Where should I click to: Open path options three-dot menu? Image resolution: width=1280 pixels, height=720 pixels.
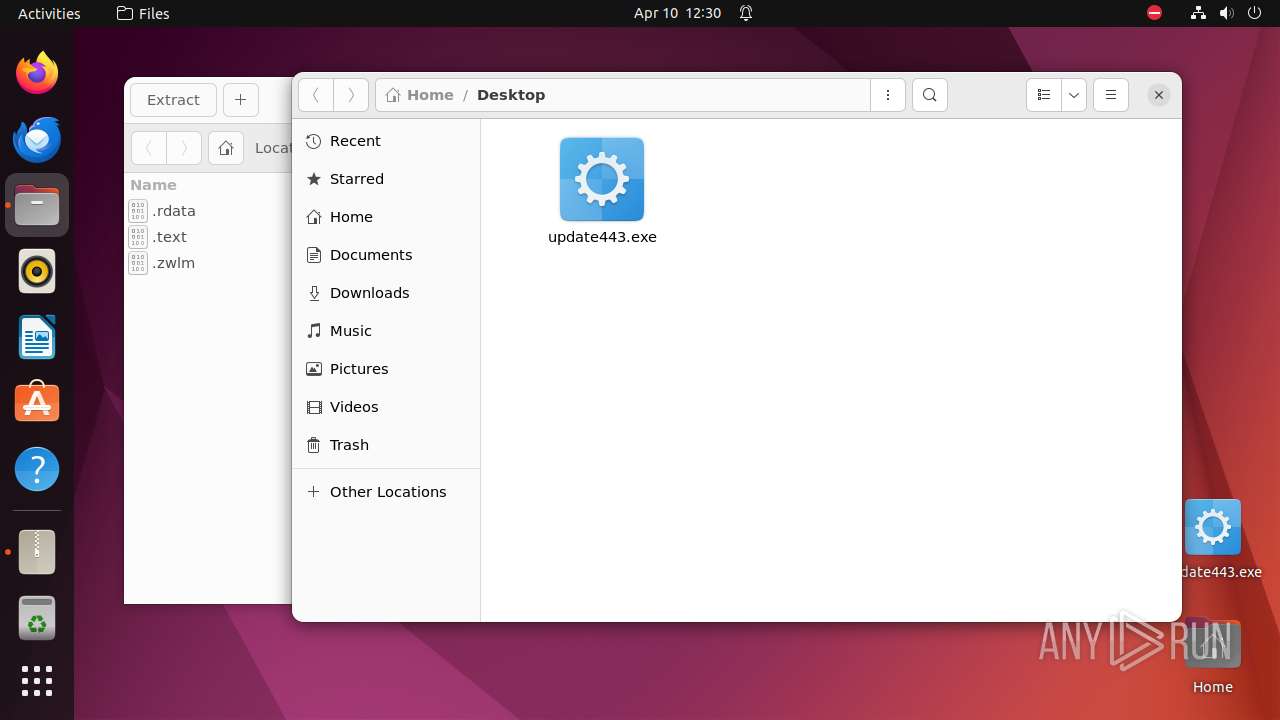point(888,95)
